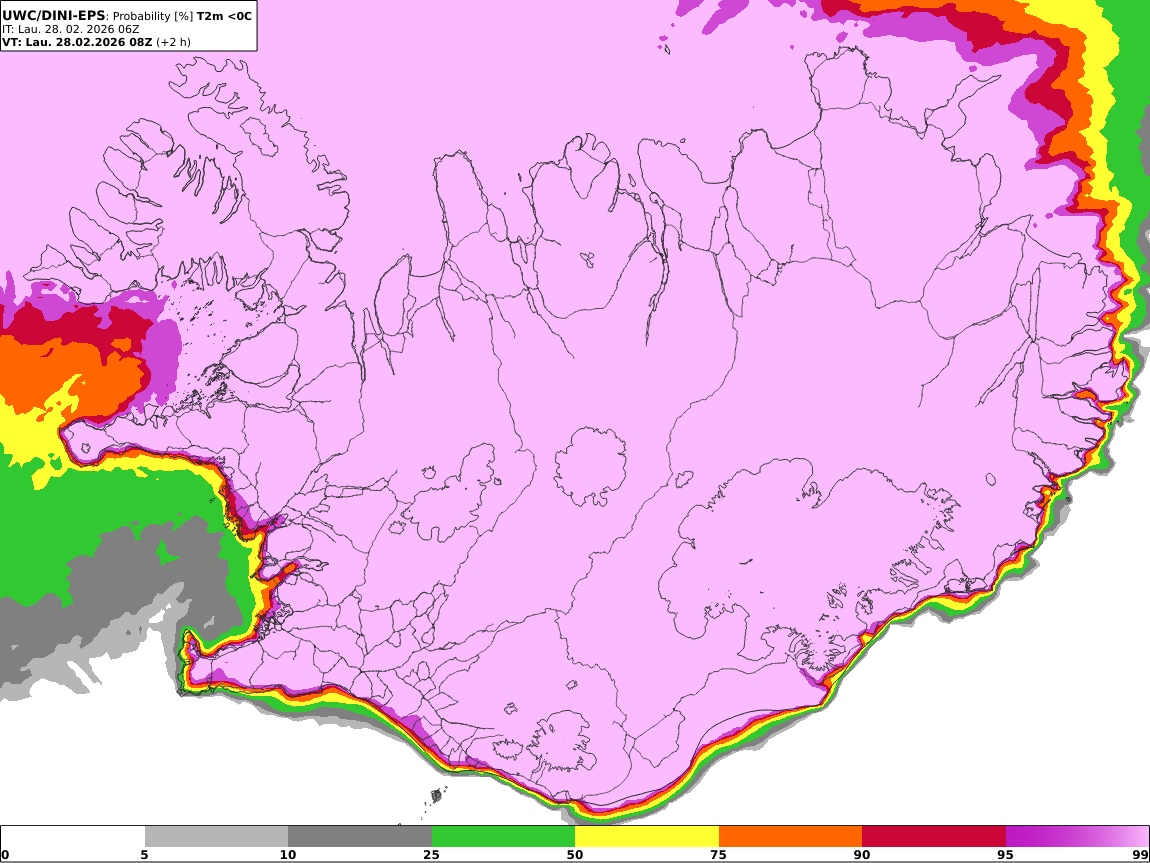Viewport: 1150px width, 863px height.
Task: Click the legend tick label '90'
Action: coord(862,854)
